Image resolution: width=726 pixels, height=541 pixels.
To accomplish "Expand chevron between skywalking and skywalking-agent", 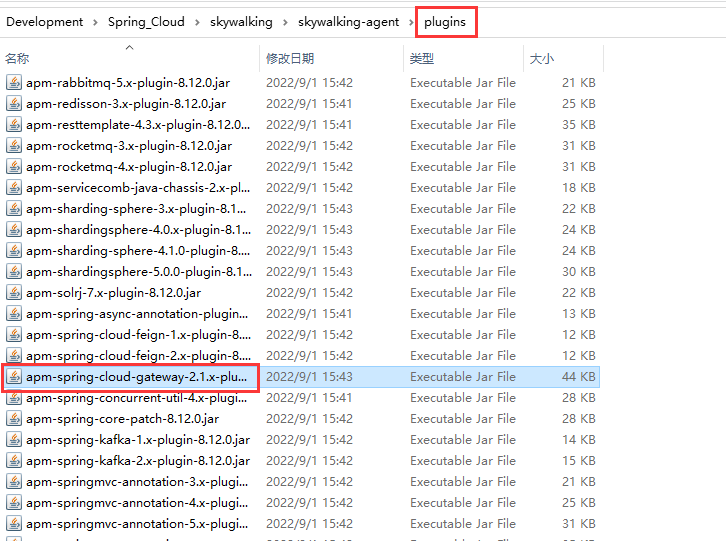I will click(x=285, y=22).
